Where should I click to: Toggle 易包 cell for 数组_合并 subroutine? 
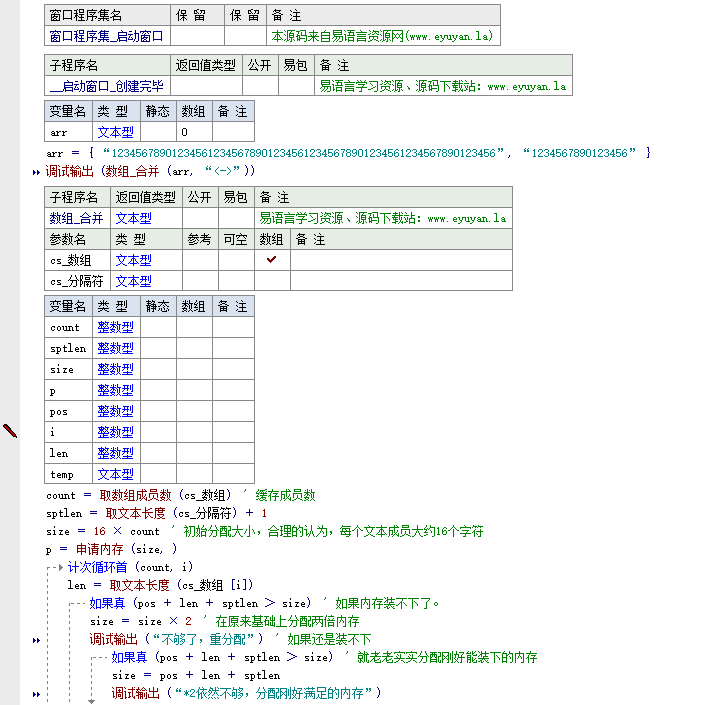[236, 218]
